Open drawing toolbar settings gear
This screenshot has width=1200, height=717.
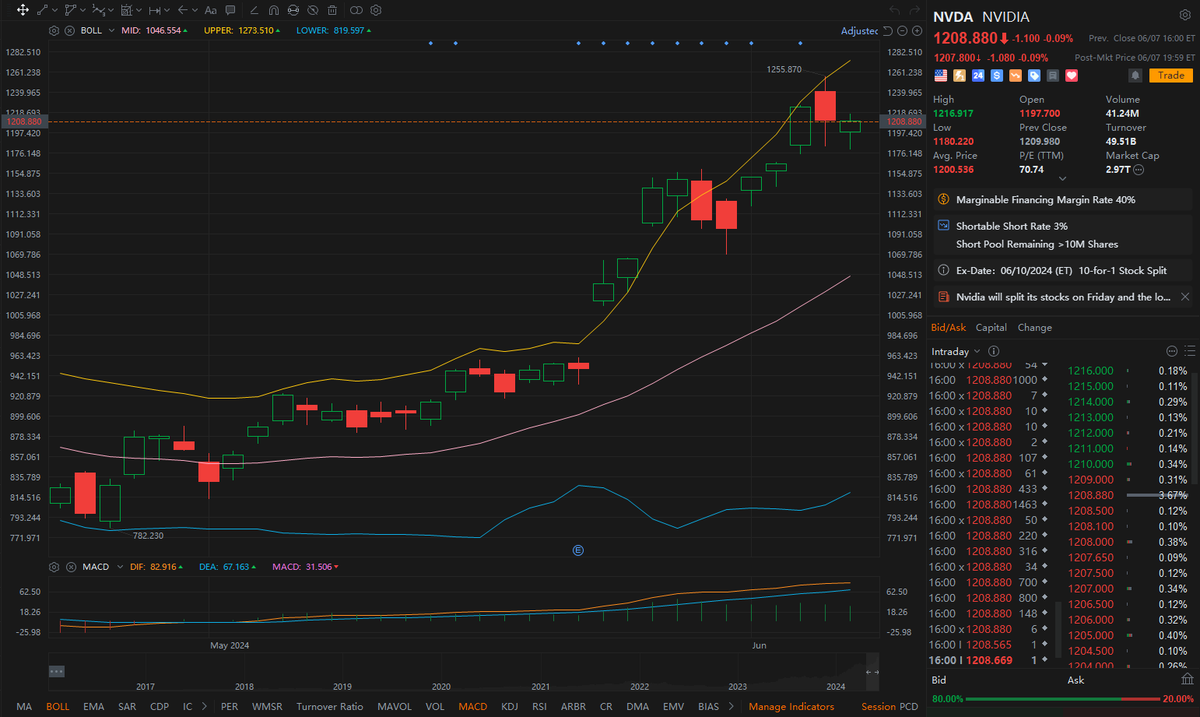(376, 10)
